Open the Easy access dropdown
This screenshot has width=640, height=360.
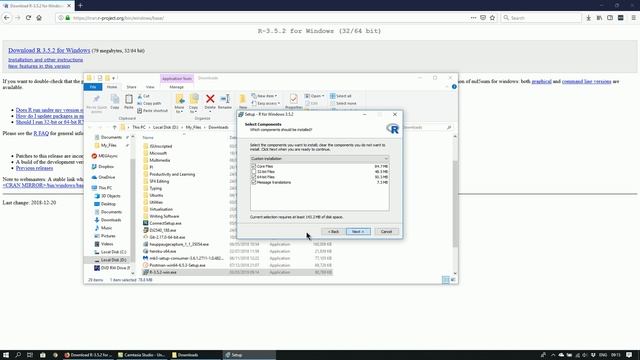[x=265, y=103]
